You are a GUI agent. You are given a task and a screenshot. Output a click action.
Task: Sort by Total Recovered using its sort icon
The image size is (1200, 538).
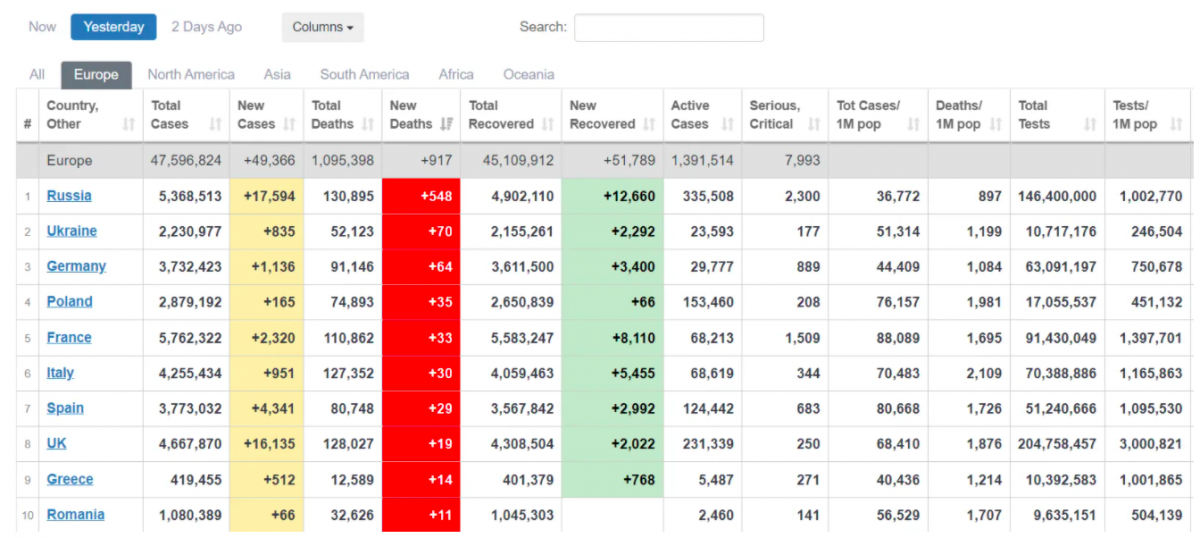click(x=548, y=124)
